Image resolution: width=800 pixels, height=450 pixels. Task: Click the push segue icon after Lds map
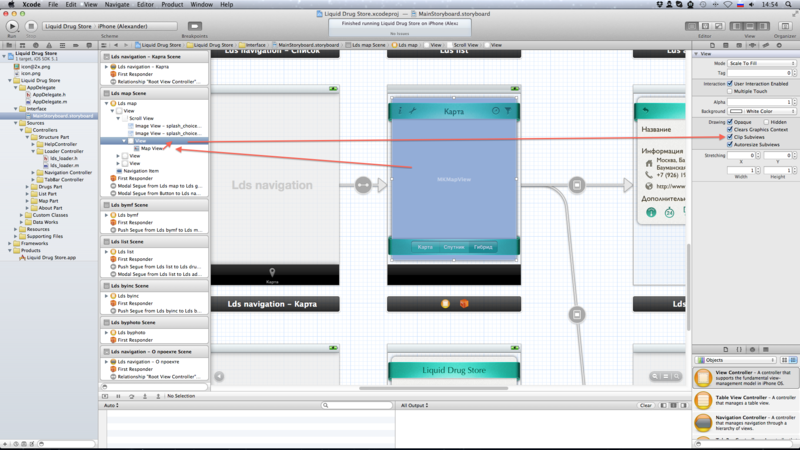coord(577,185)
